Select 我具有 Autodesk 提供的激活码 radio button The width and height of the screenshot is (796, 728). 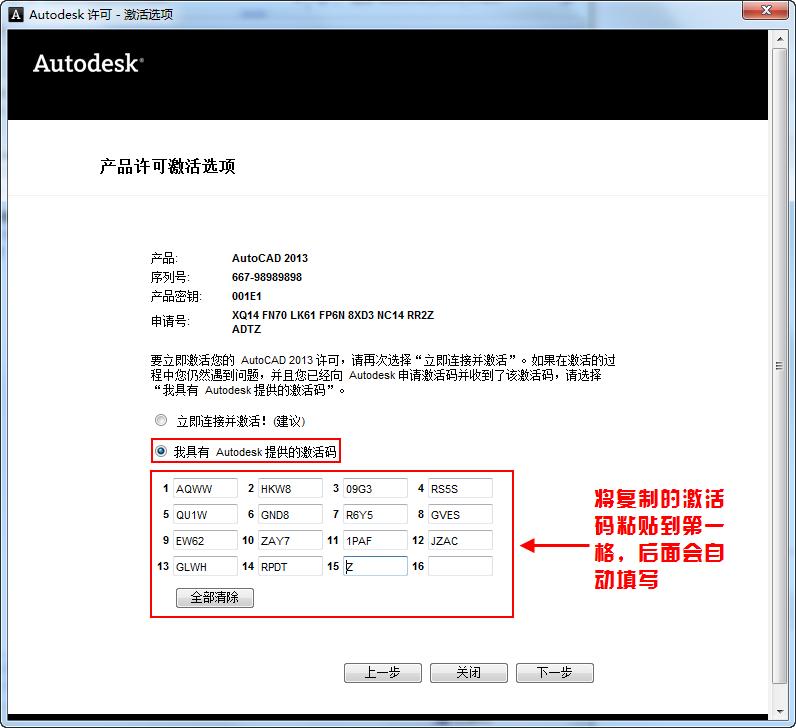click(x=161, y=451)
